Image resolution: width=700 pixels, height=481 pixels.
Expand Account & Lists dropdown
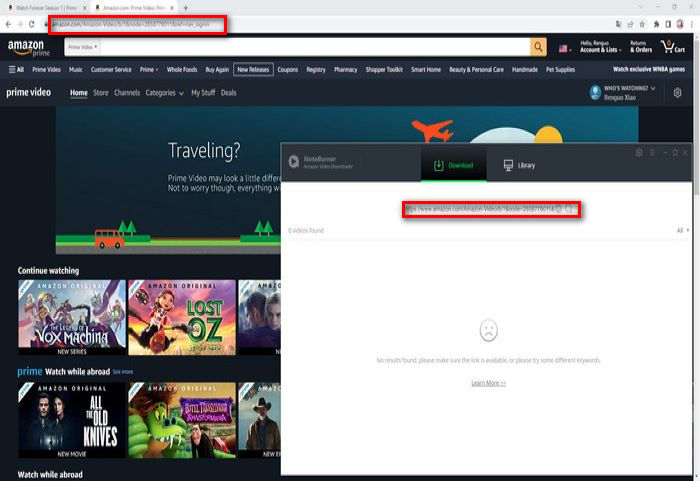tap(600, 47)
